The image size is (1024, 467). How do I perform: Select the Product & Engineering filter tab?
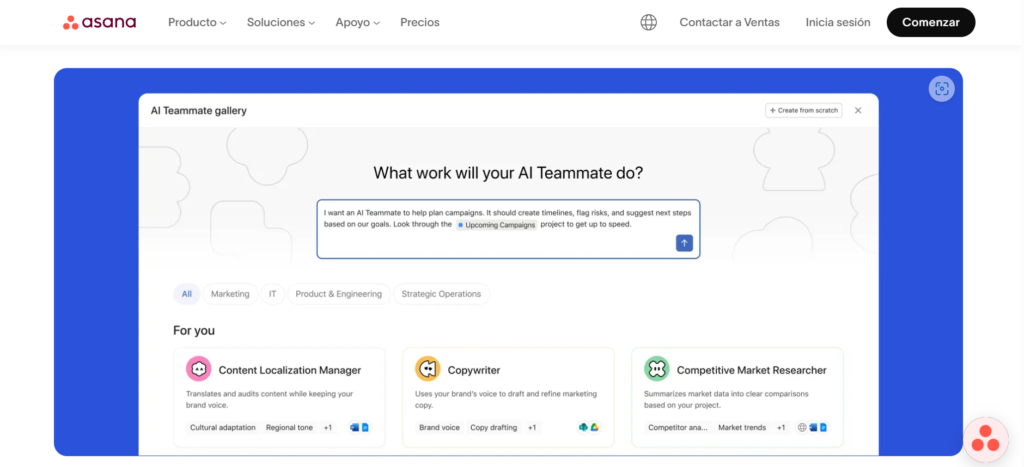338,294
